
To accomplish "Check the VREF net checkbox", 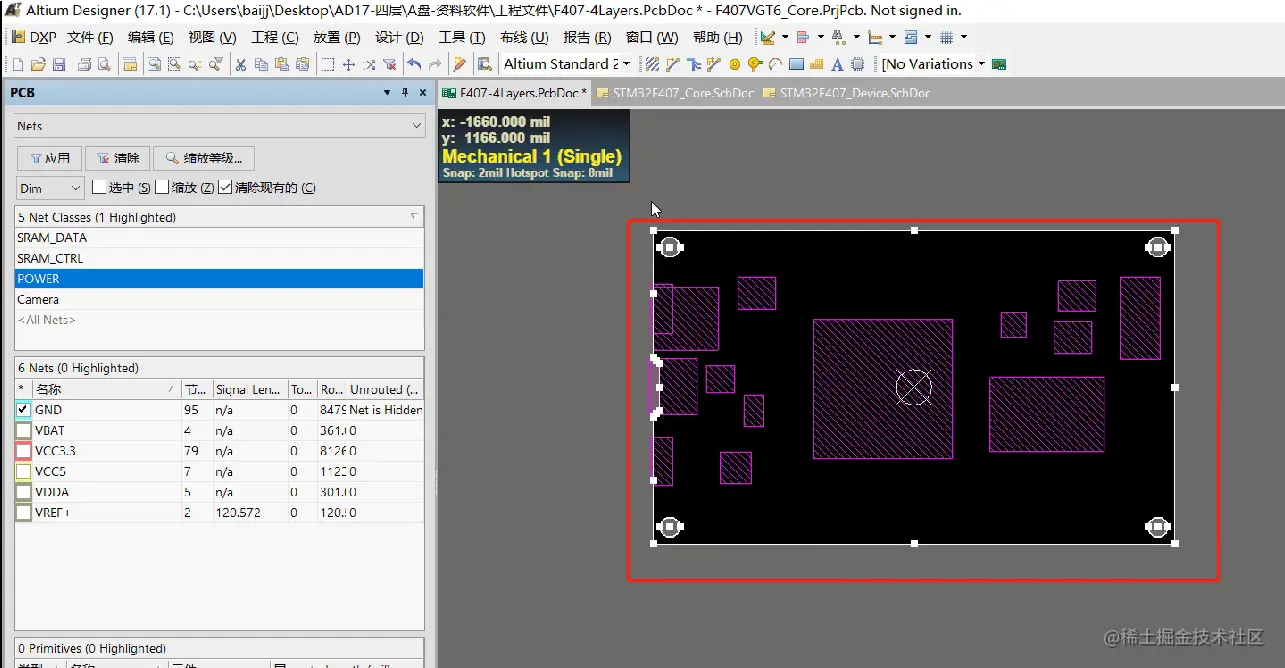I will click(24, 512).
